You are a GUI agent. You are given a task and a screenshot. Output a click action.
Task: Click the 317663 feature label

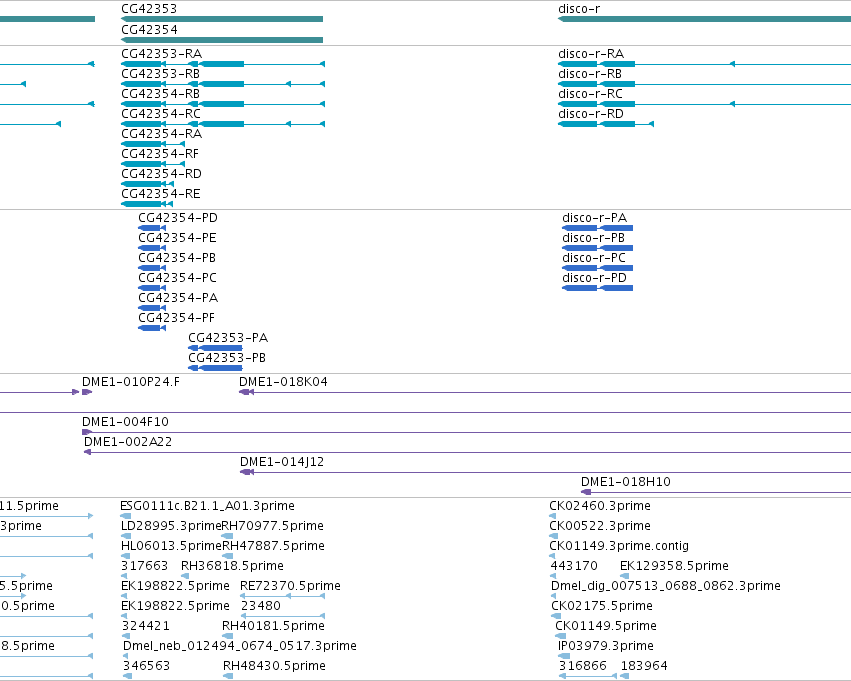coord(144,566)
